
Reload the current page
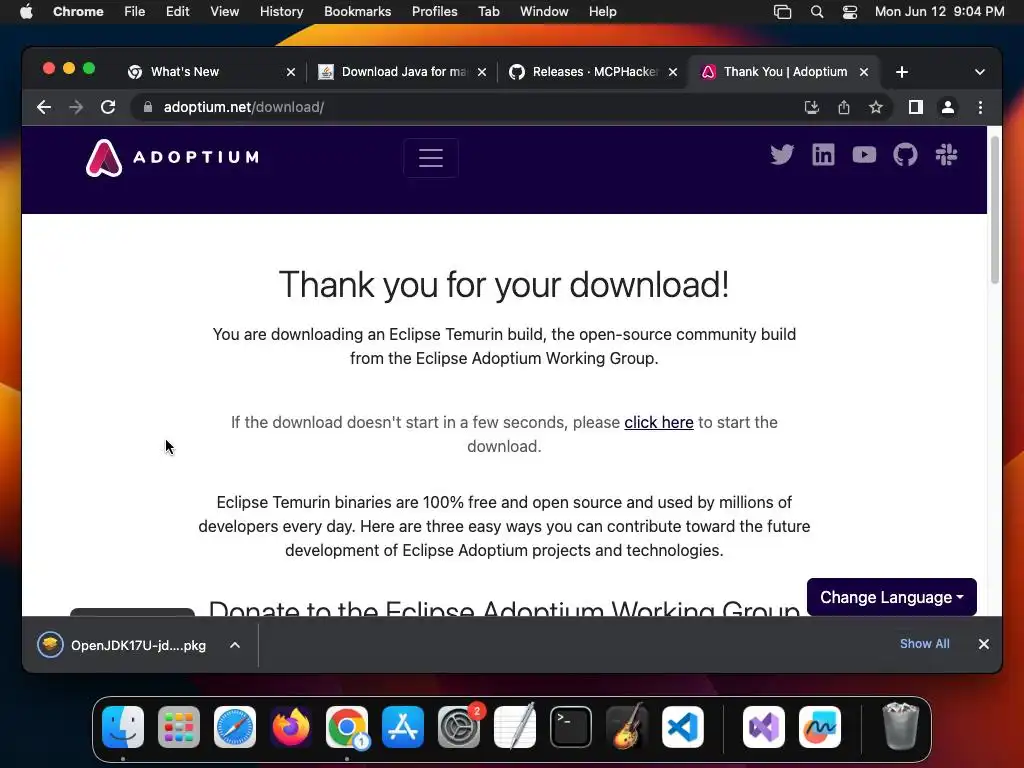tap(108, 107)
